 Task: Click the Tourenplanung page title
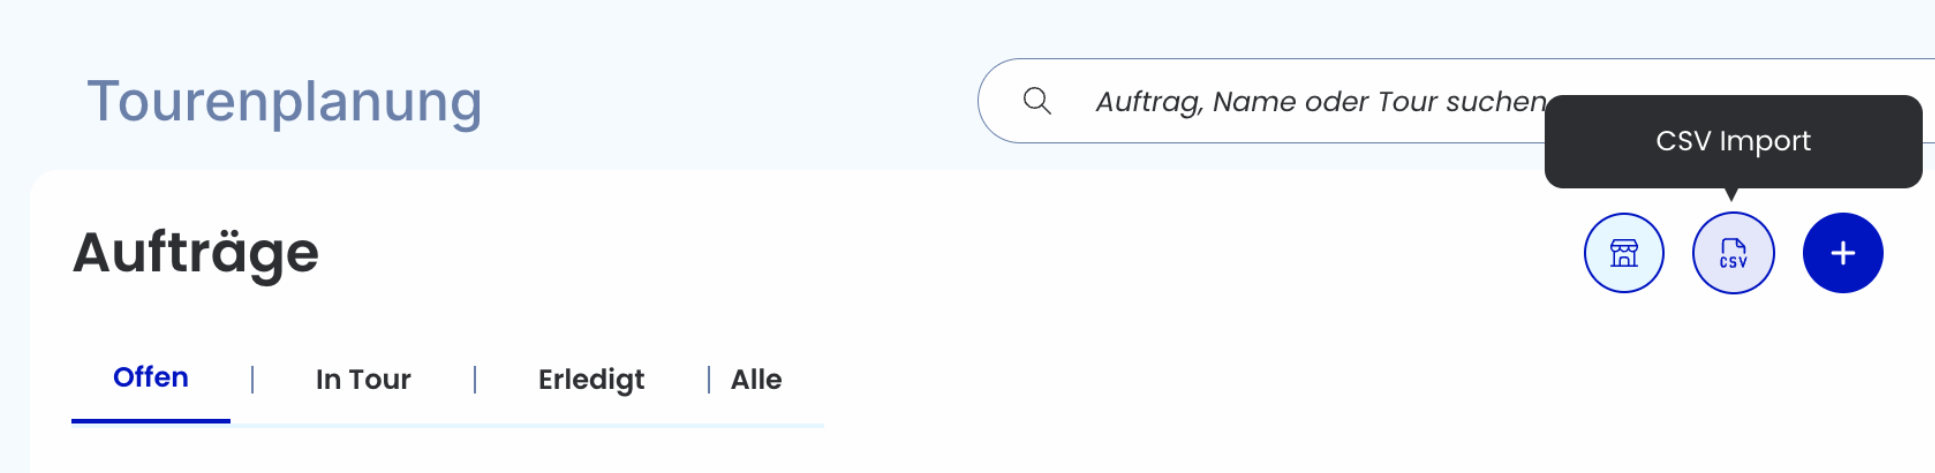click(x=285, y=102)
